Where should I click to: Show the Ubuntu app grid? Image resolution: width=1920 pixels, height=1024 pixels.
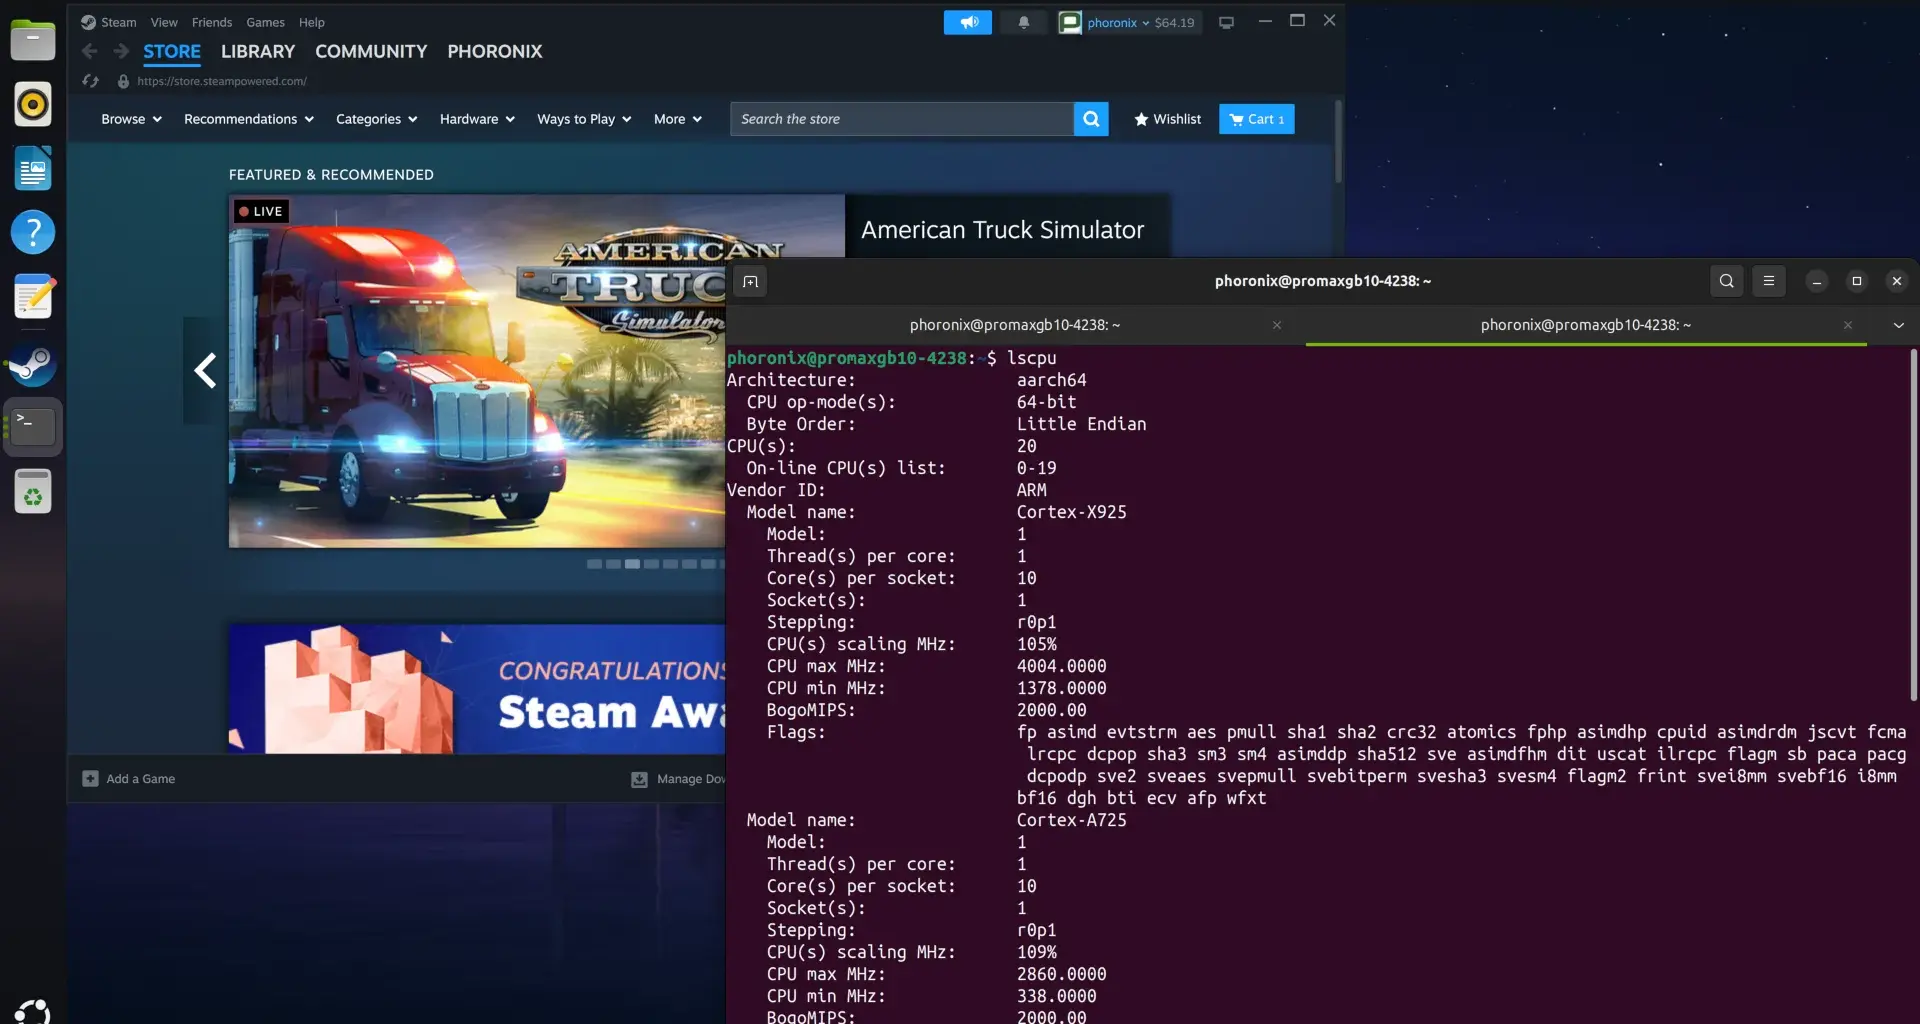click(33, 1010)
